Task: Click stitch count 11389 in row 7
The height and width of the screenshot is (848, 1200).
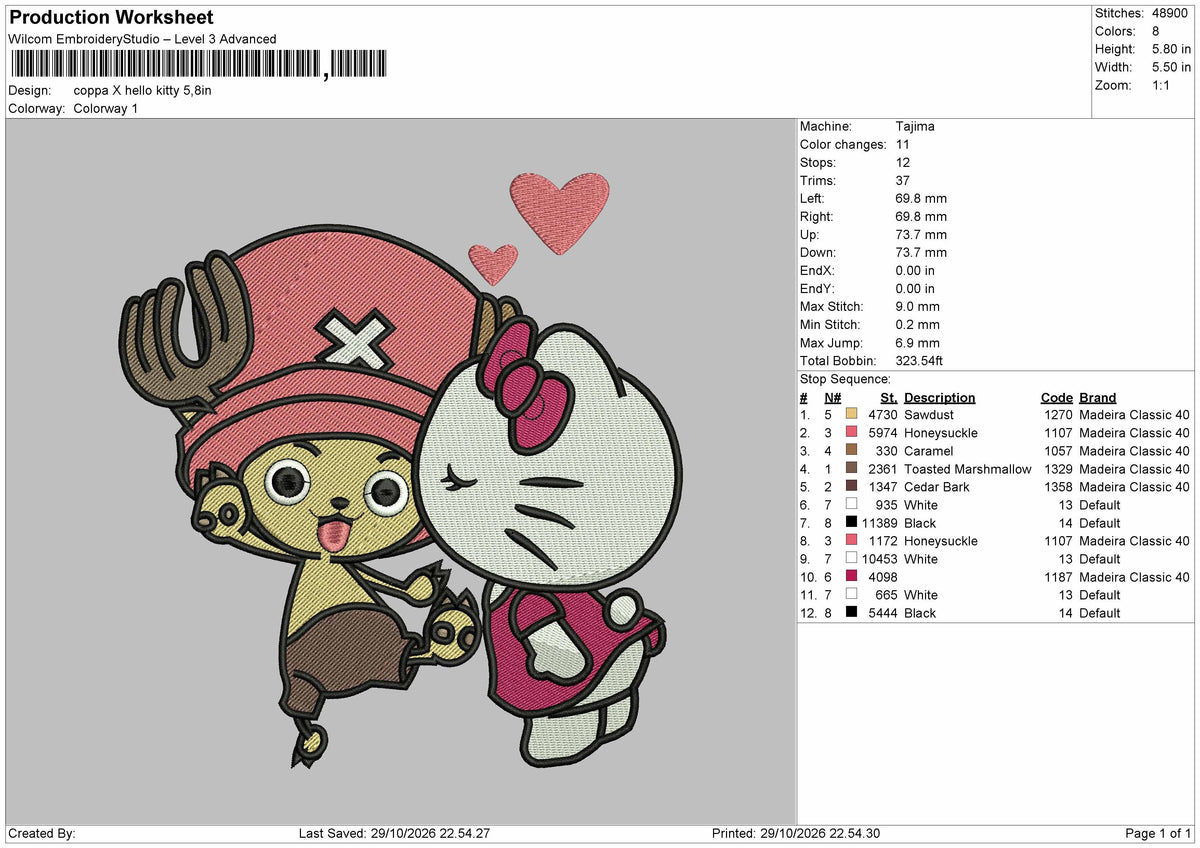Action: tap(879, 522)
